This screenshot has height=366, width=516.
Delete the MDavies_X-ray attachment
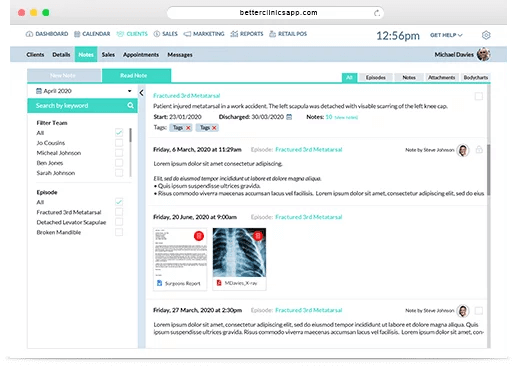pyautogui.click(x=258, y=236)
